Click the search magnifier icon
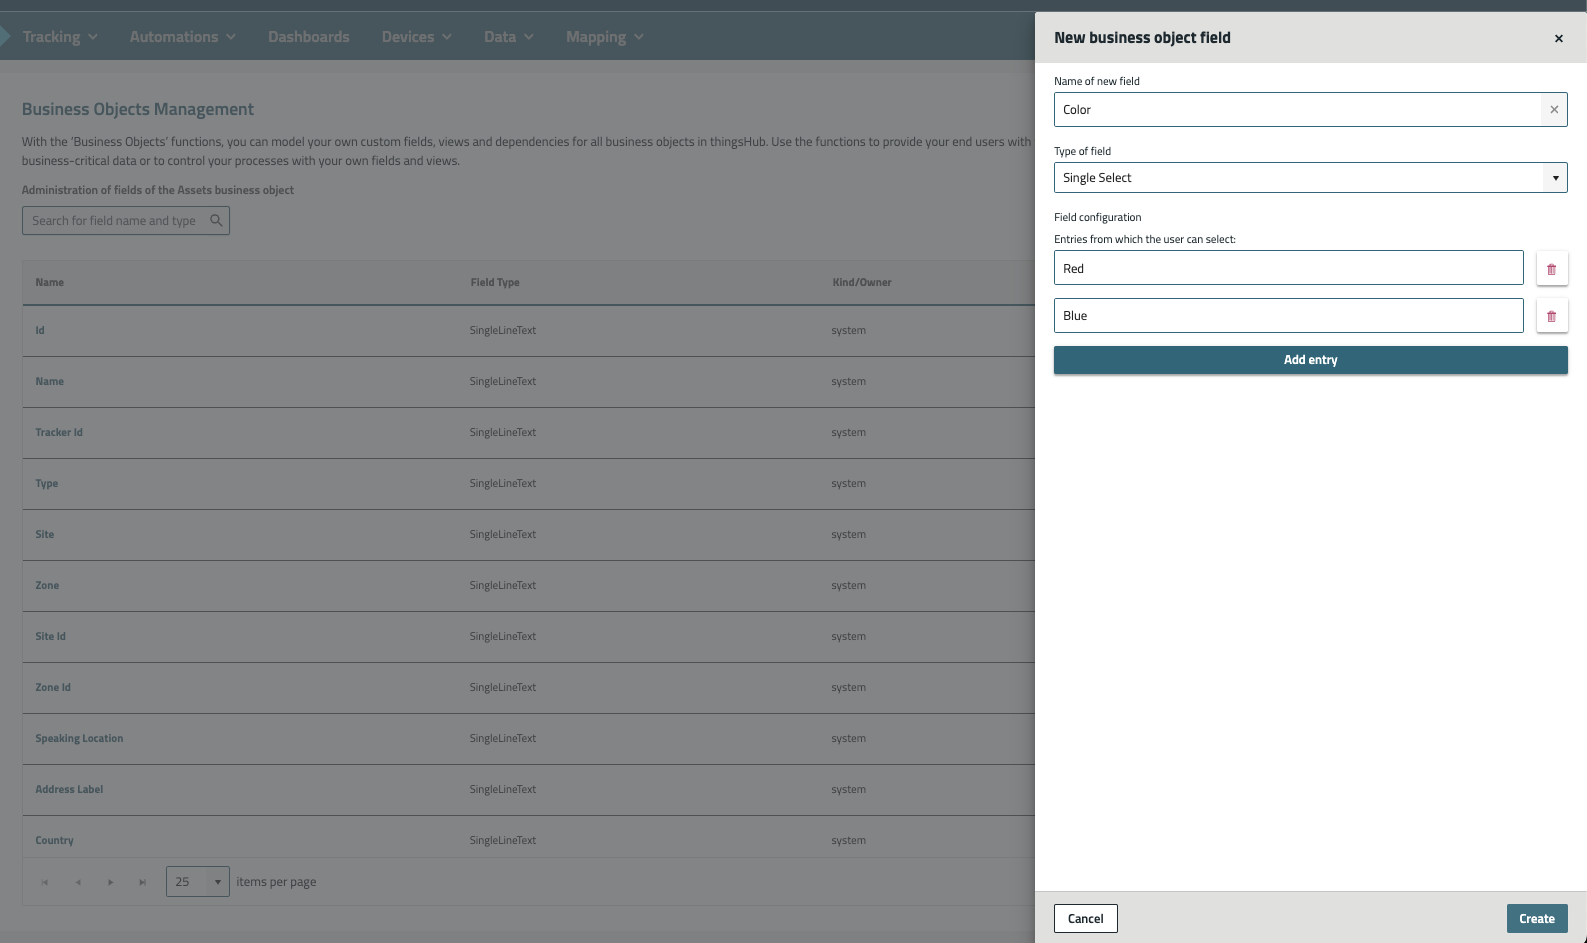 click(x=216, y=221)
